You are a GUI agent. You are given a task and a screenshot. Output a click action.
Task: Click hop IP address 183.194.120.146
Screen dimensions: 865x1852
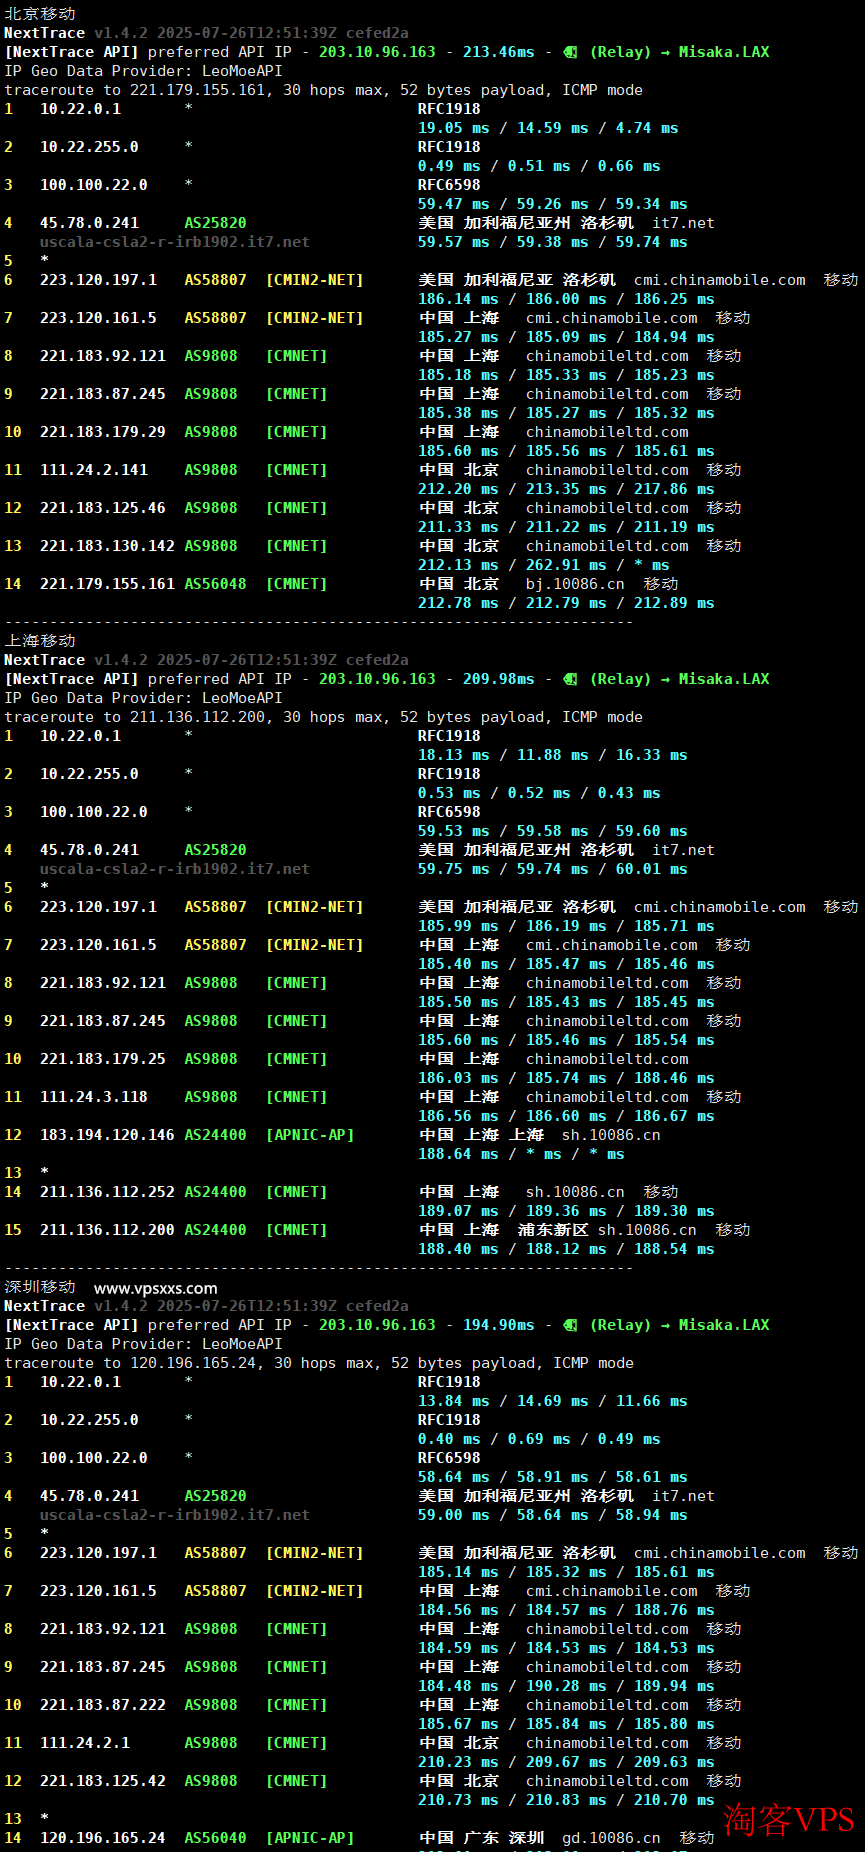[107, 1135]
